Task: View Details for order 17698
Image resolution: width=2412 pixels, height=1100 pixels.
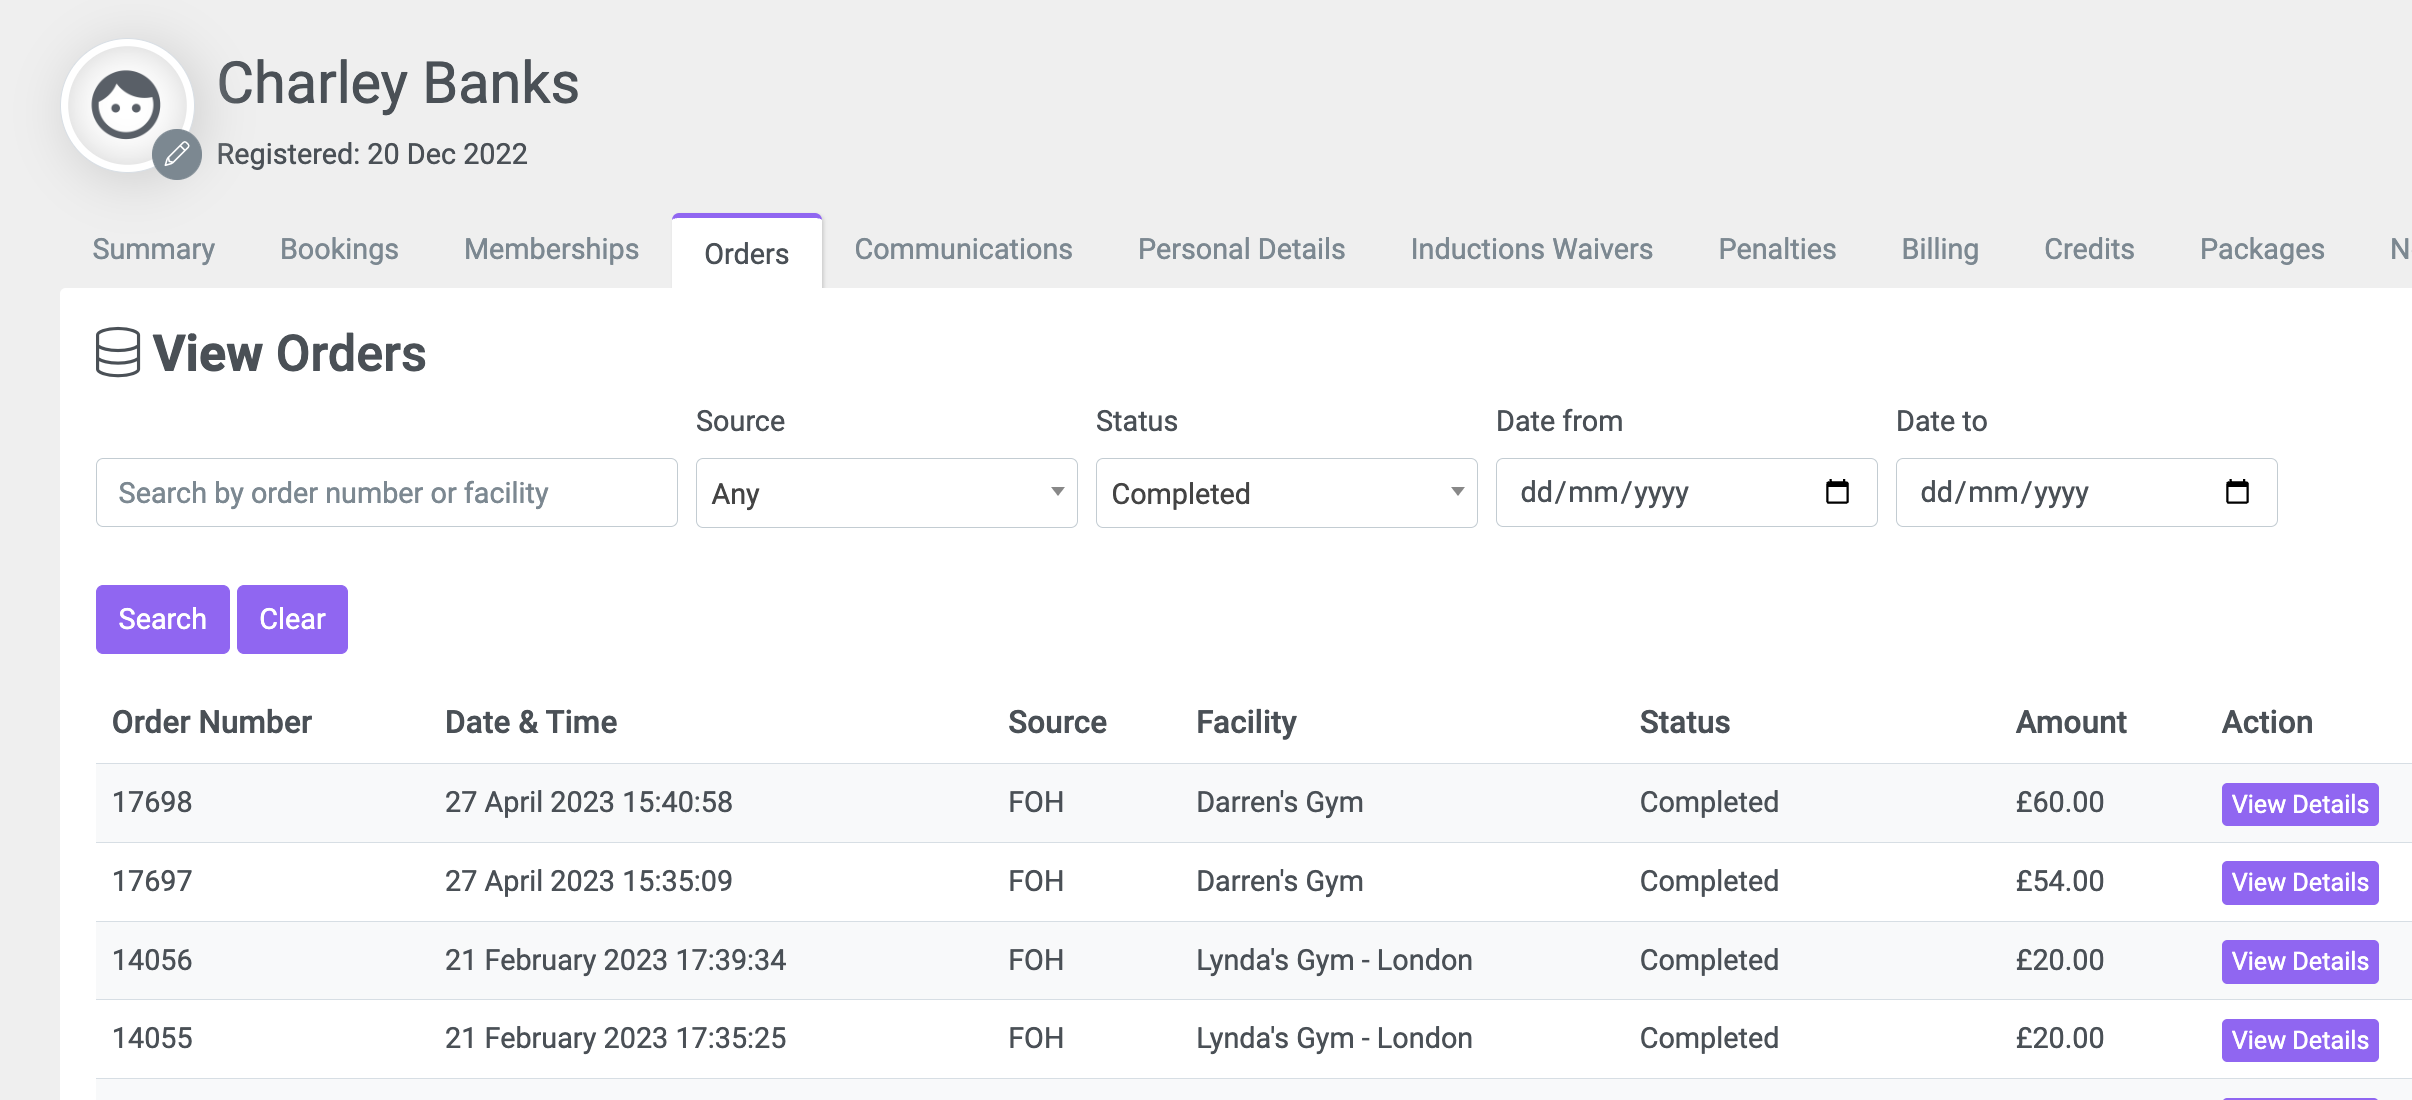Action: 2300,804
